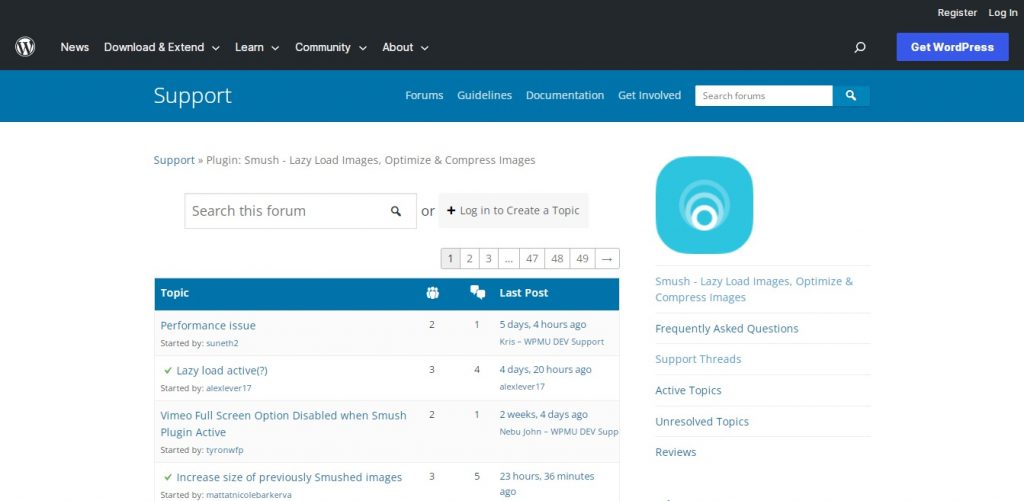Click magnifier icon in Search this forum
1024x501 pixels.
pos(396,211)
